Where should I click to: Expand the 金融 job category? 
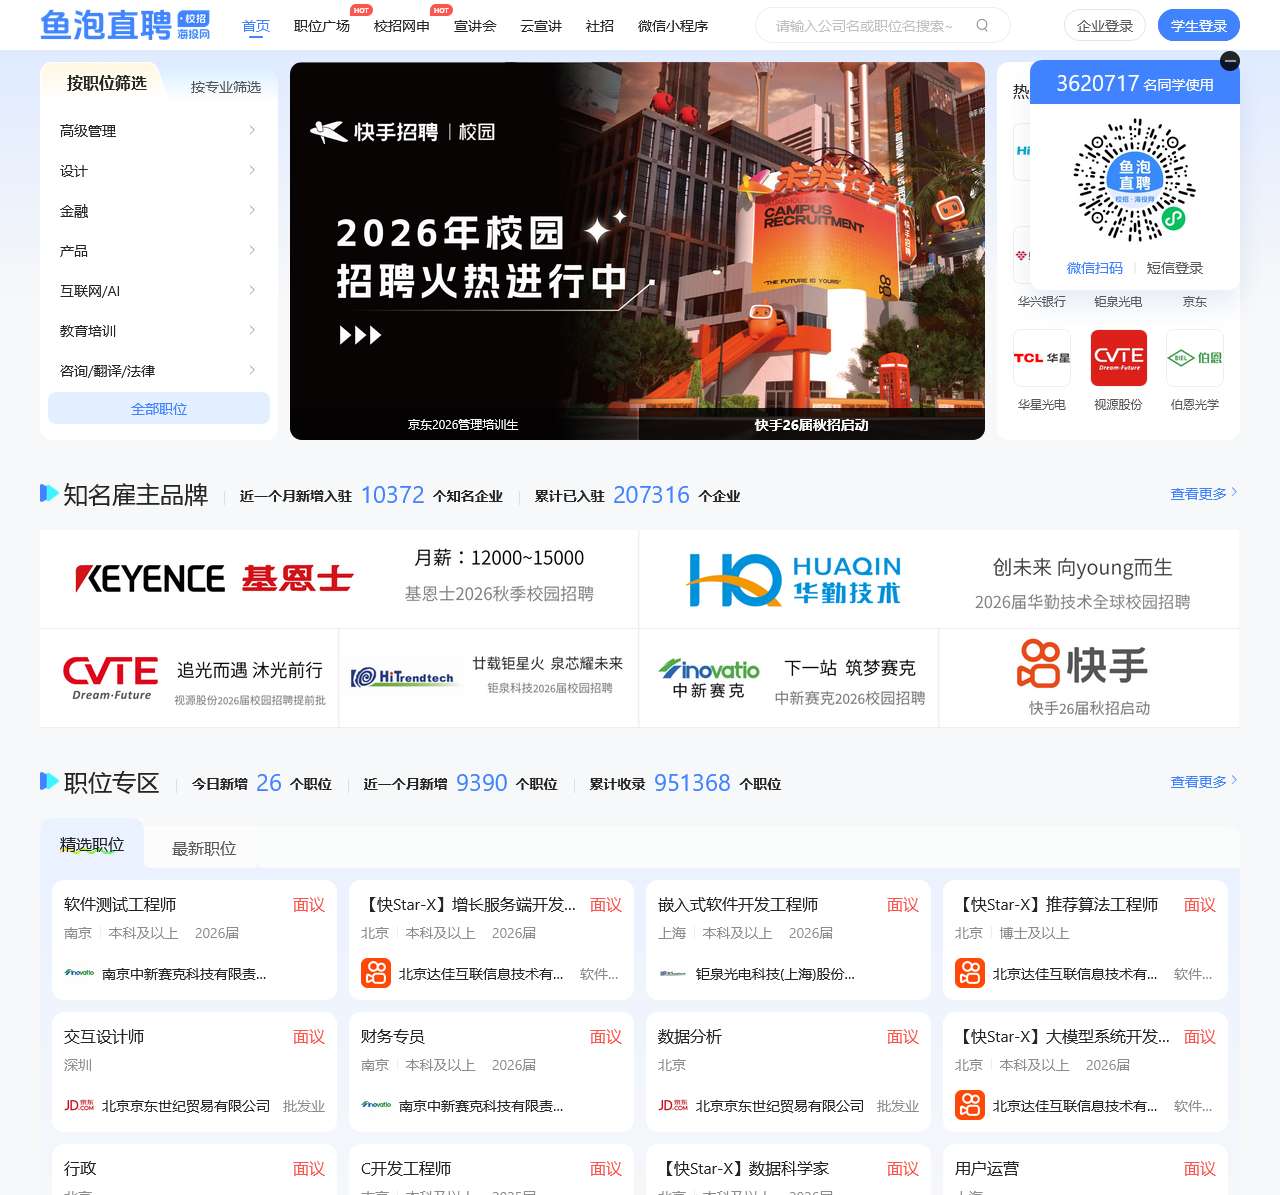[158, 210]
